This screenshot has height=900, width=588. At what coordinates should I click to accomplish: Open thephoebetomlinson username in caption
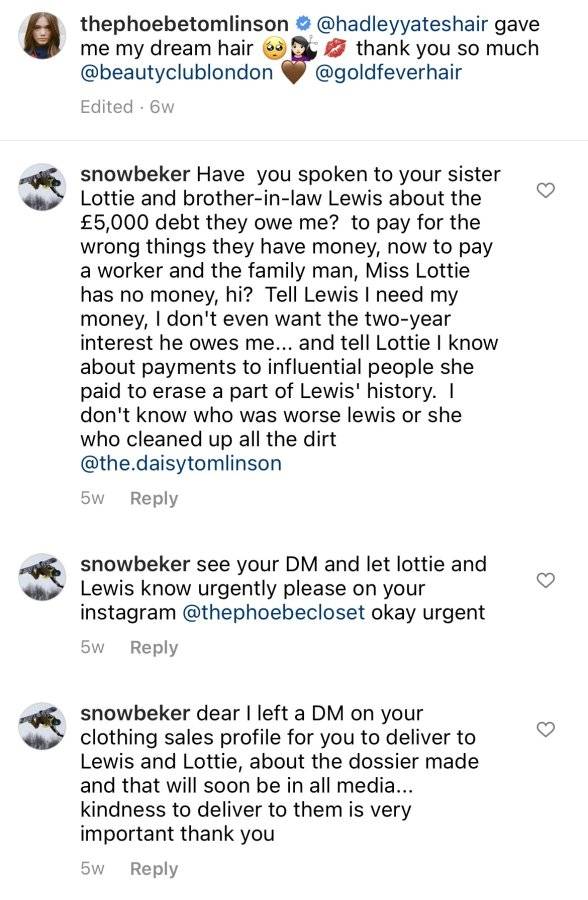tap(184, 24)
